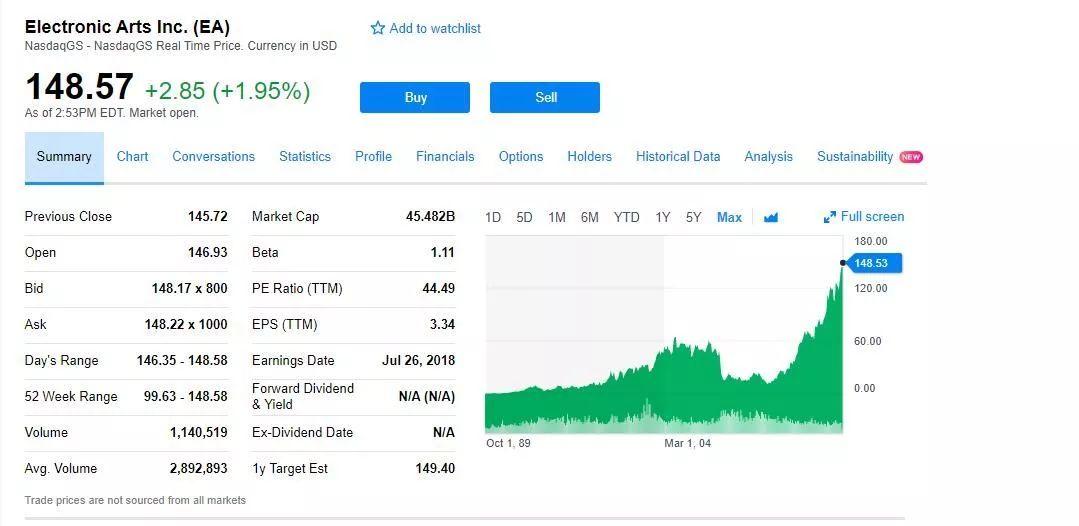The width and height of the screenshot is (1079, 526).
Task: Go to the Financials tab
Action: click(x=445, y=156)
